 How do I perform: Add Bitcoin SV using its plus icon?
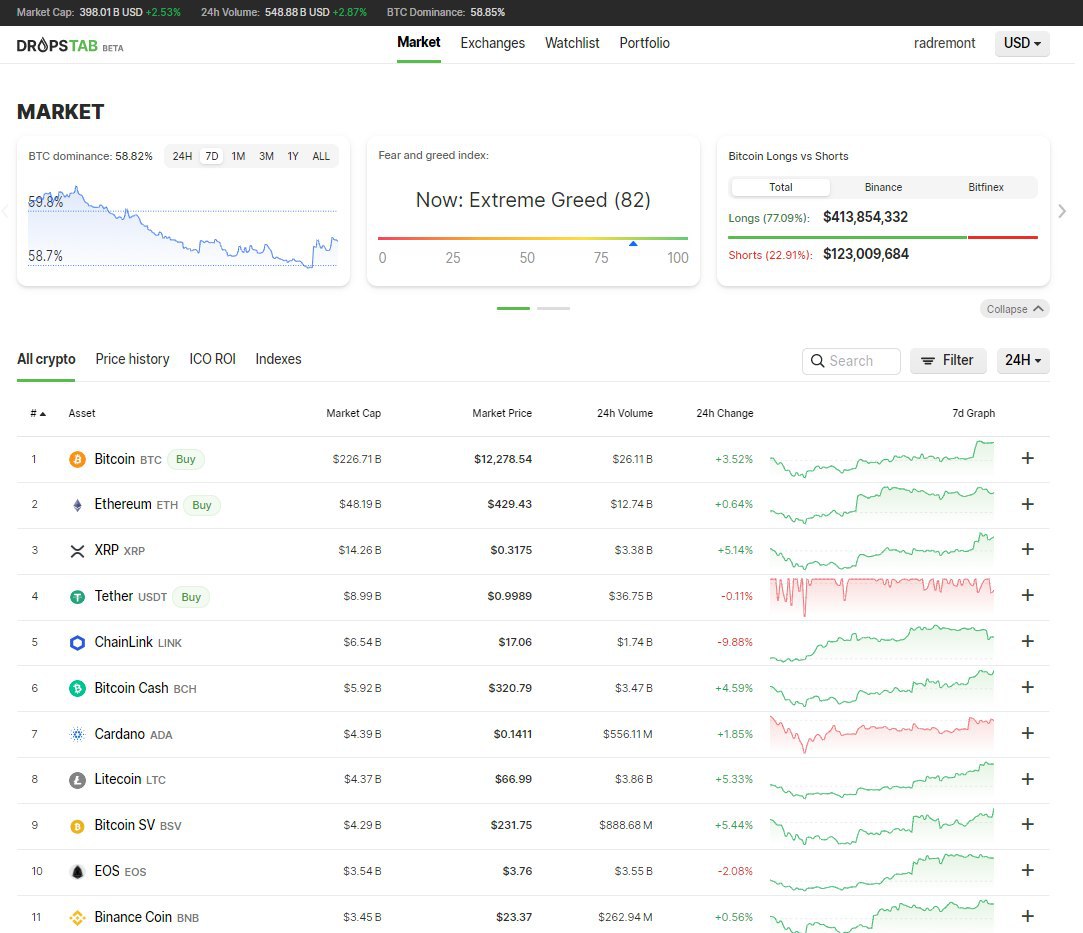tap(1028, 824)
